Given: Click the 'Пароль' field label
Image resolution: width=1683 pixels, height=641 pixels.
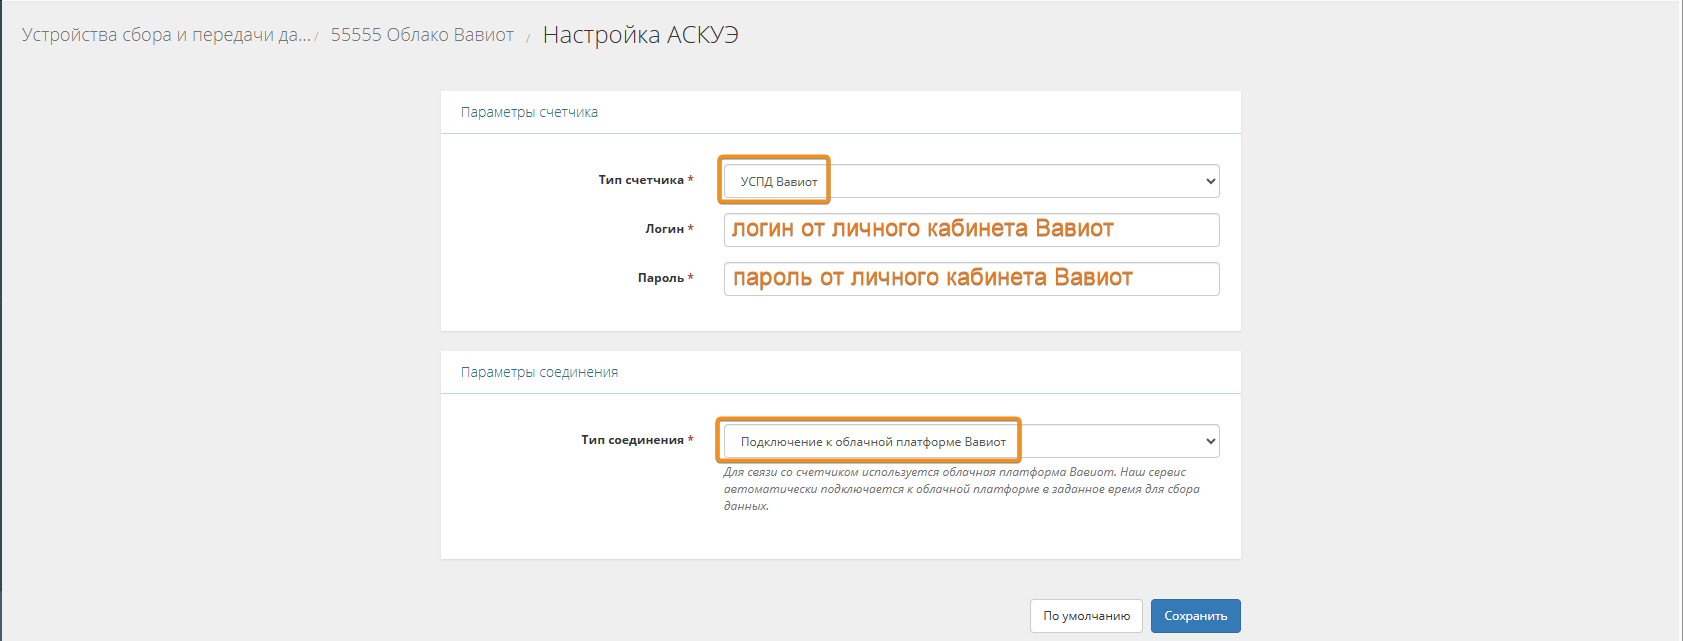Looking at the screenshot, I should pyautogui.click(x=660, y=278).
